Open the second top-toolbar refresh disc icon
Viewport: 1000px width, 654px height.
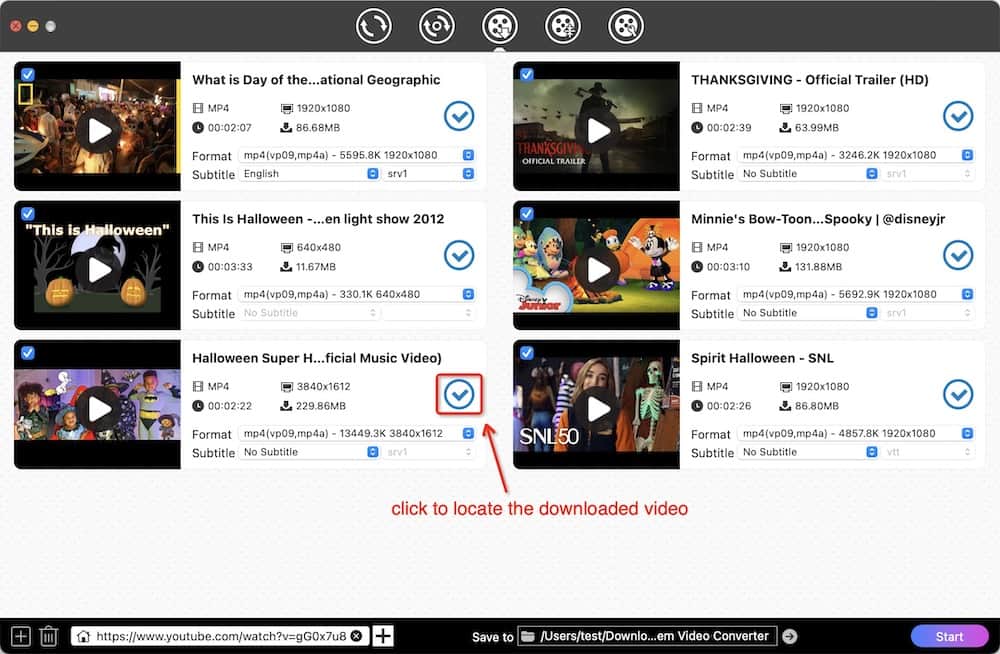pos(436,26)
